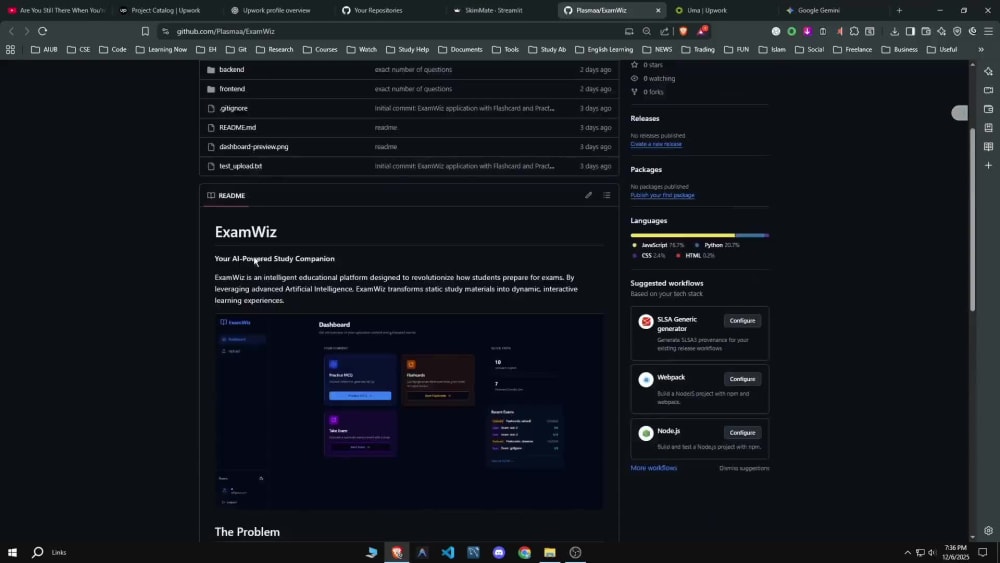Viewport: 1000px width, 563px height.
Task: Click the Brave Shields lion icon
Action: point(683,31)
